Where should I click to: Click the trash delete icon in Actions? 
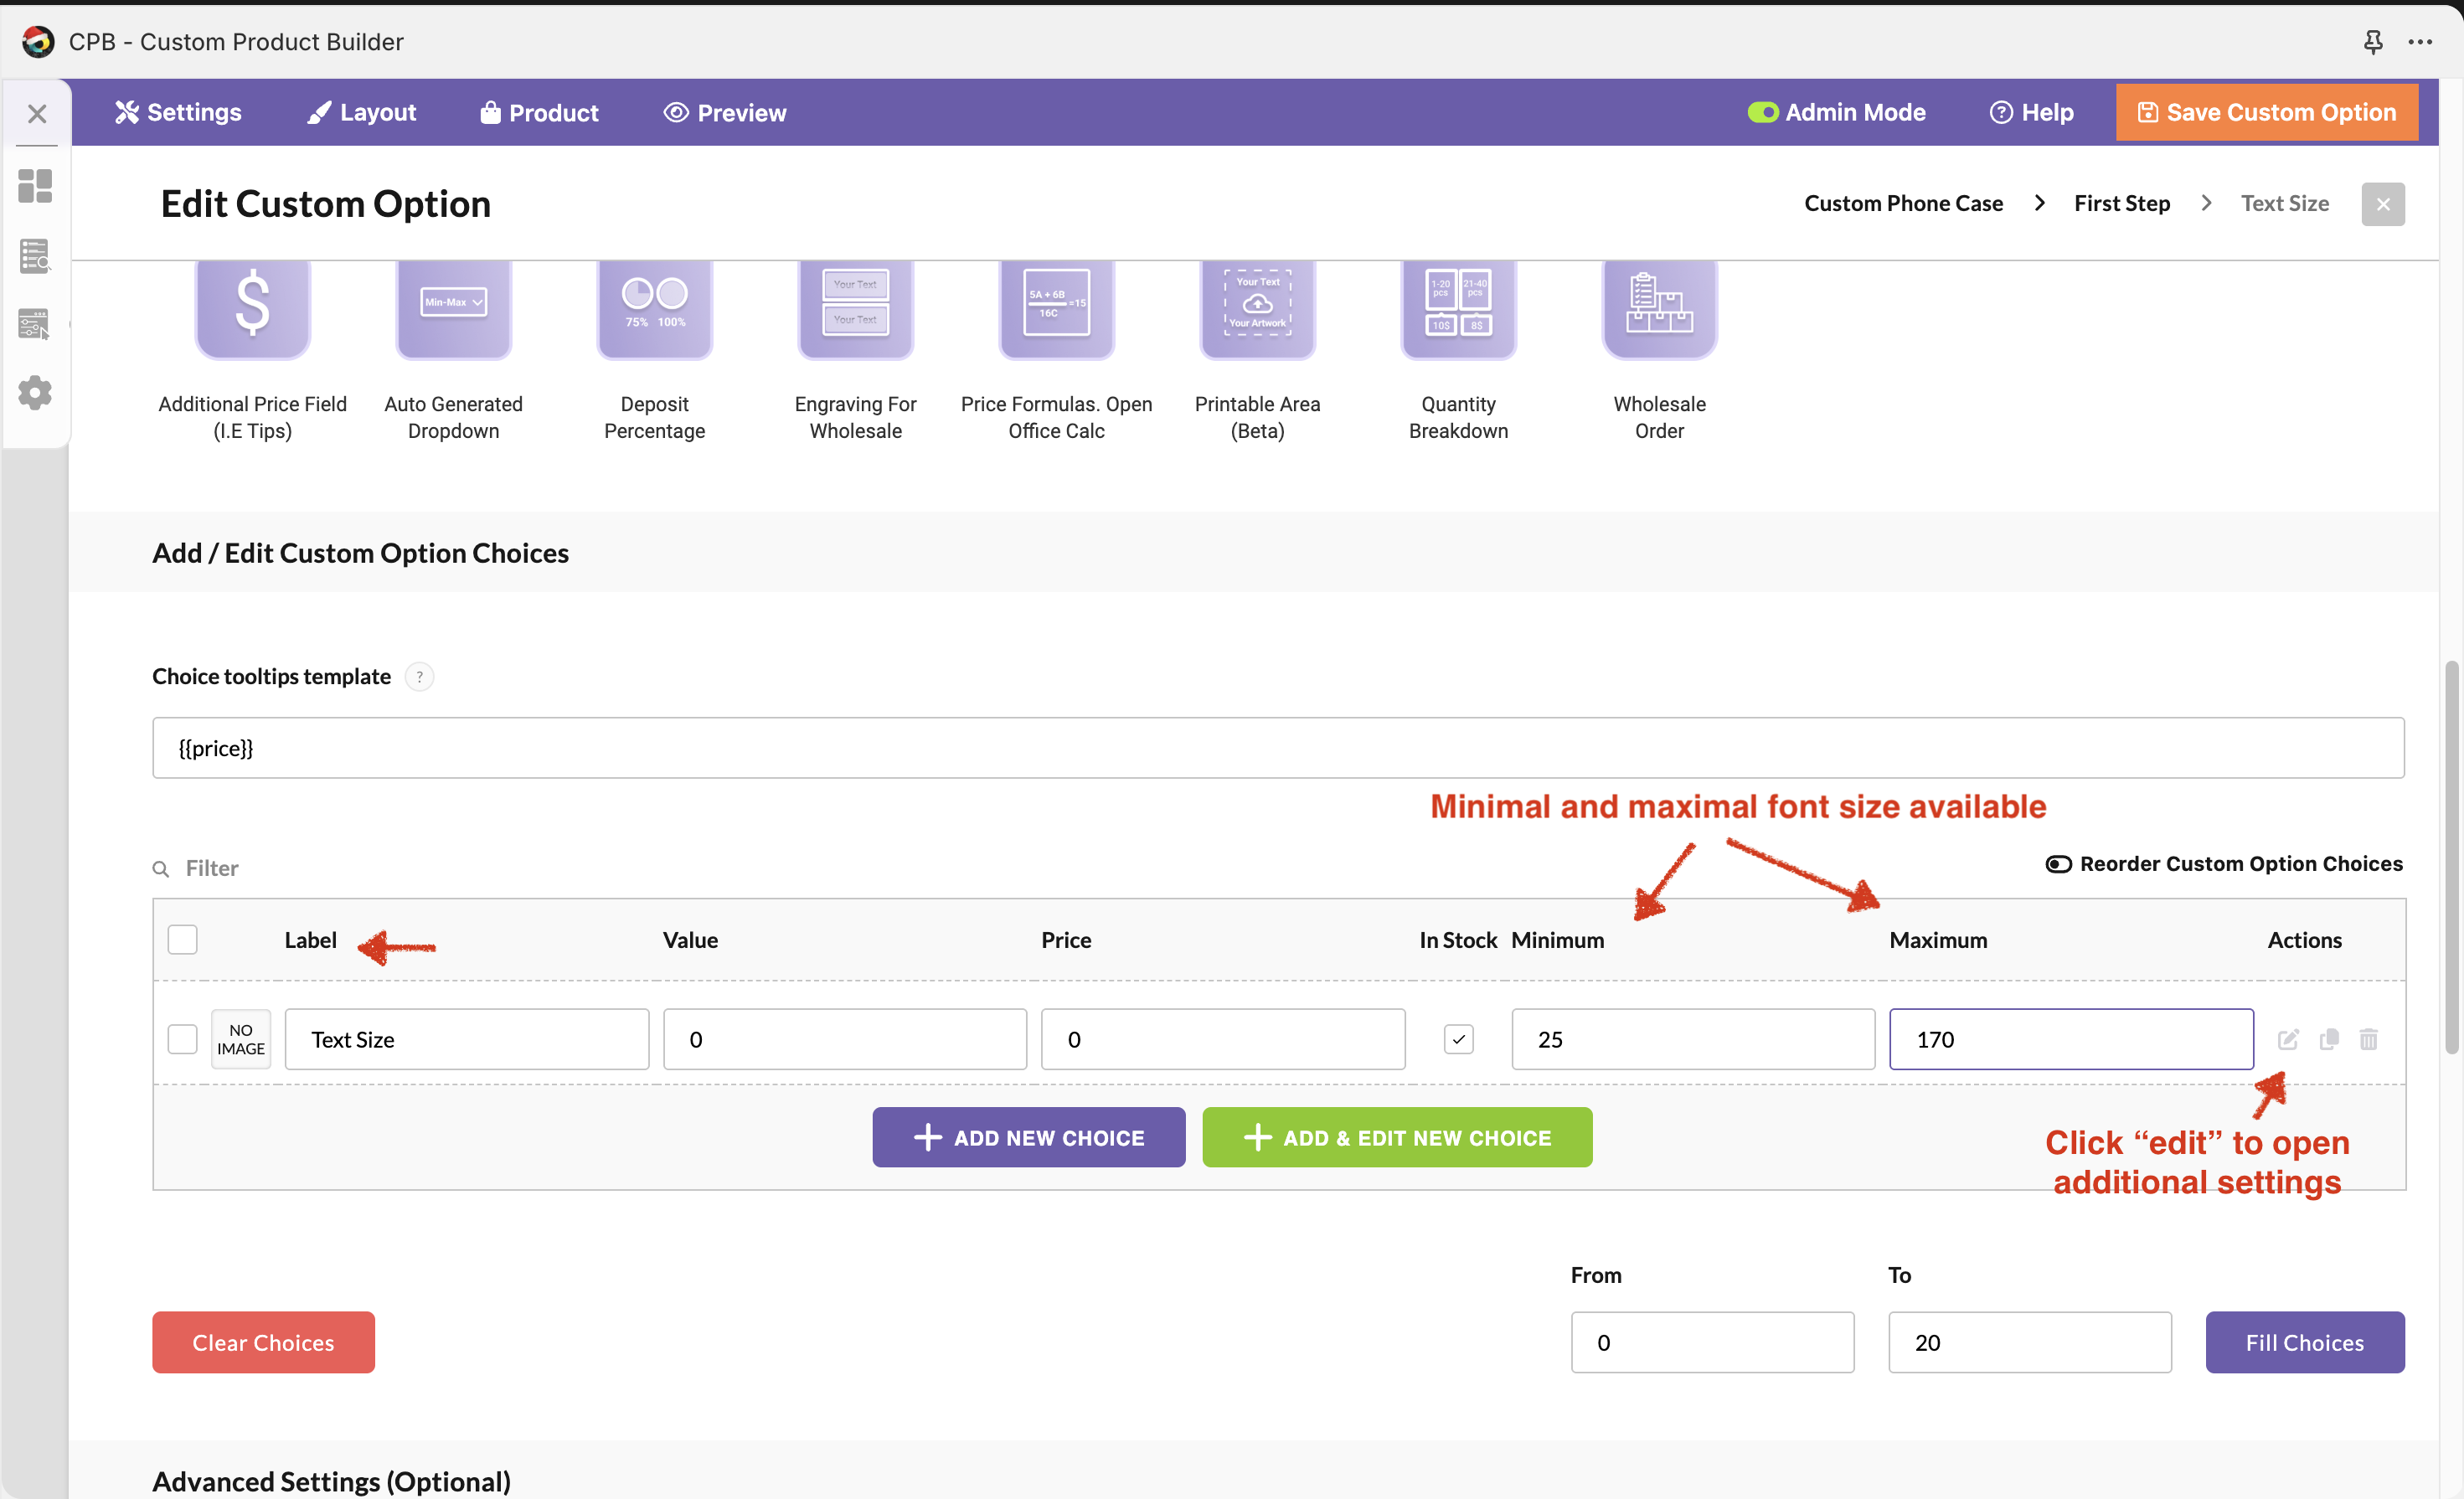[2369, 1039]
